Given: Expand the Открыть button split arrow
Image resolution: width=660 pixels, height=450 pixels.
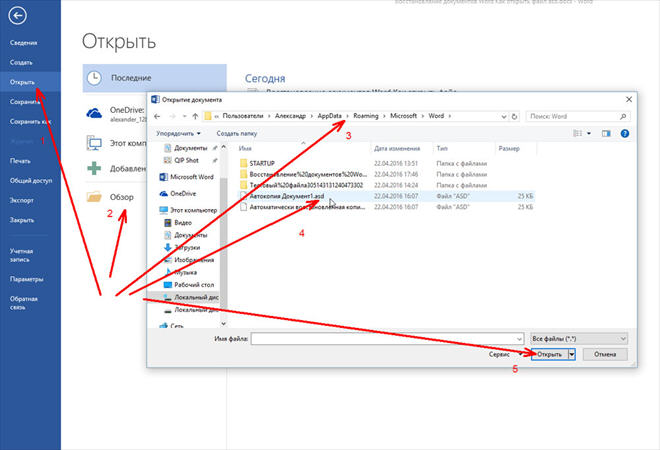Looking at the screenshot, I should pos(572,354).
